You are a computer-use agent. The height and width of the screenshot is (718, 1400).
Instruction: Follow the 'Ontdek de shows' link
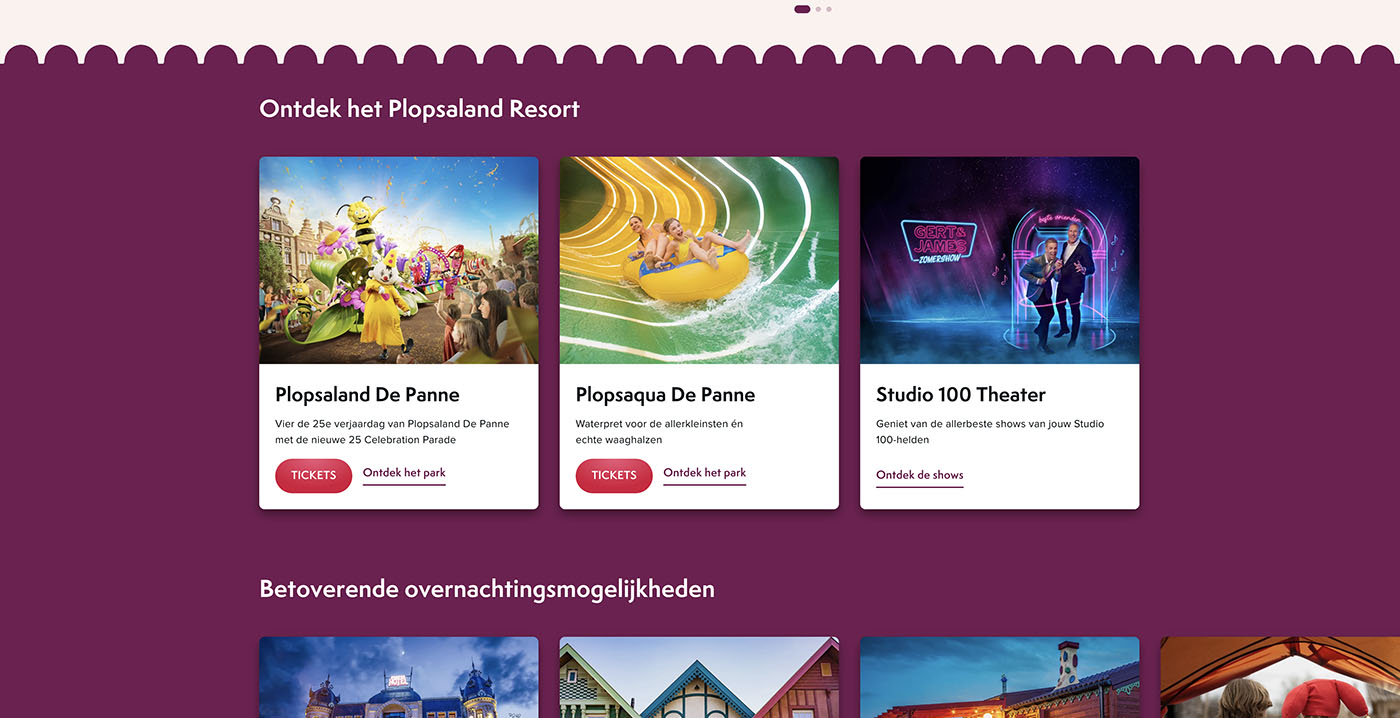tap(920, 476)
